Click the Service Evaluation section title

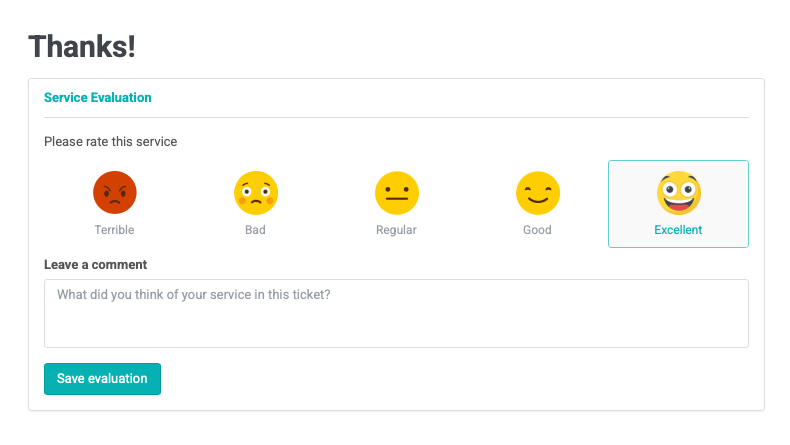[x=98, y=98]
